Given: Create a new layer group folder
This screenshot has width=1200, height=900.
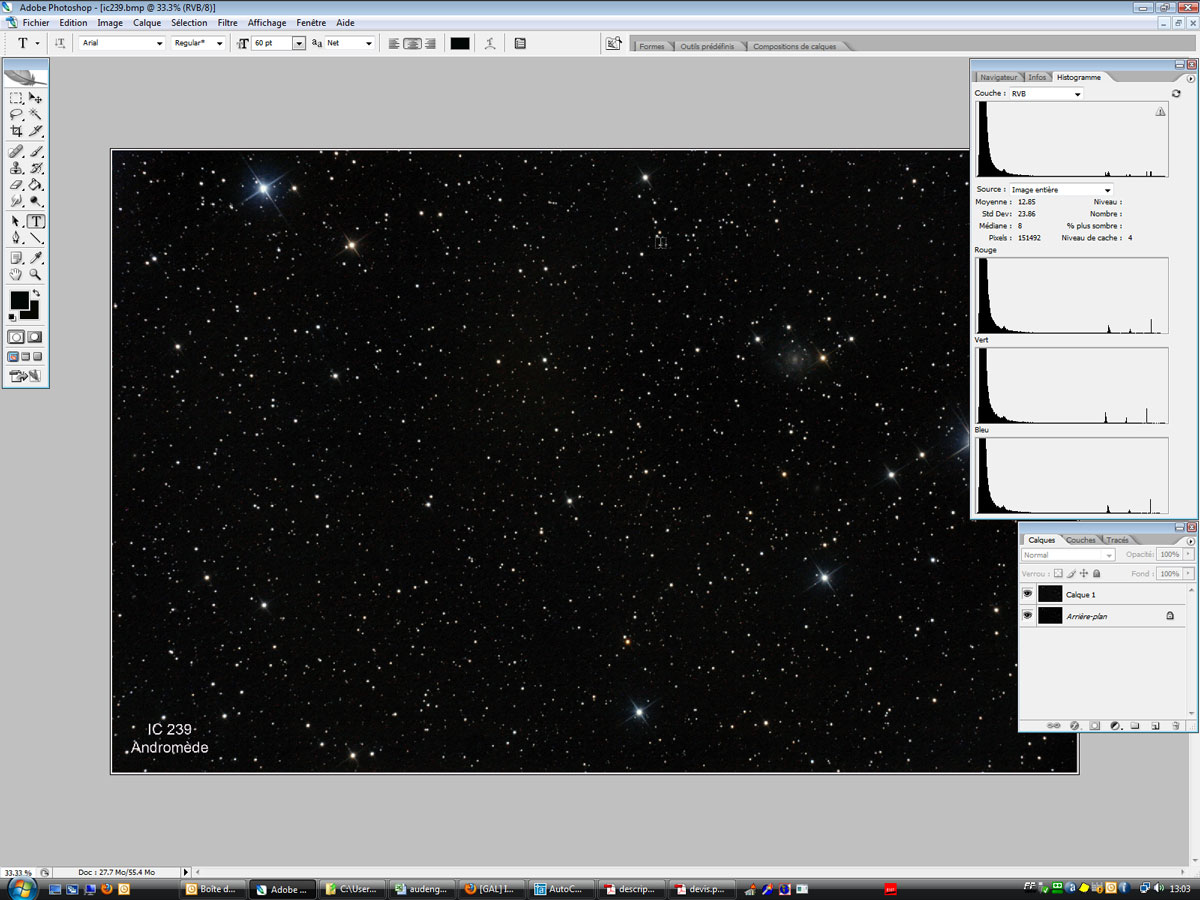Looking at the screenshot, I should (1135, 725).
